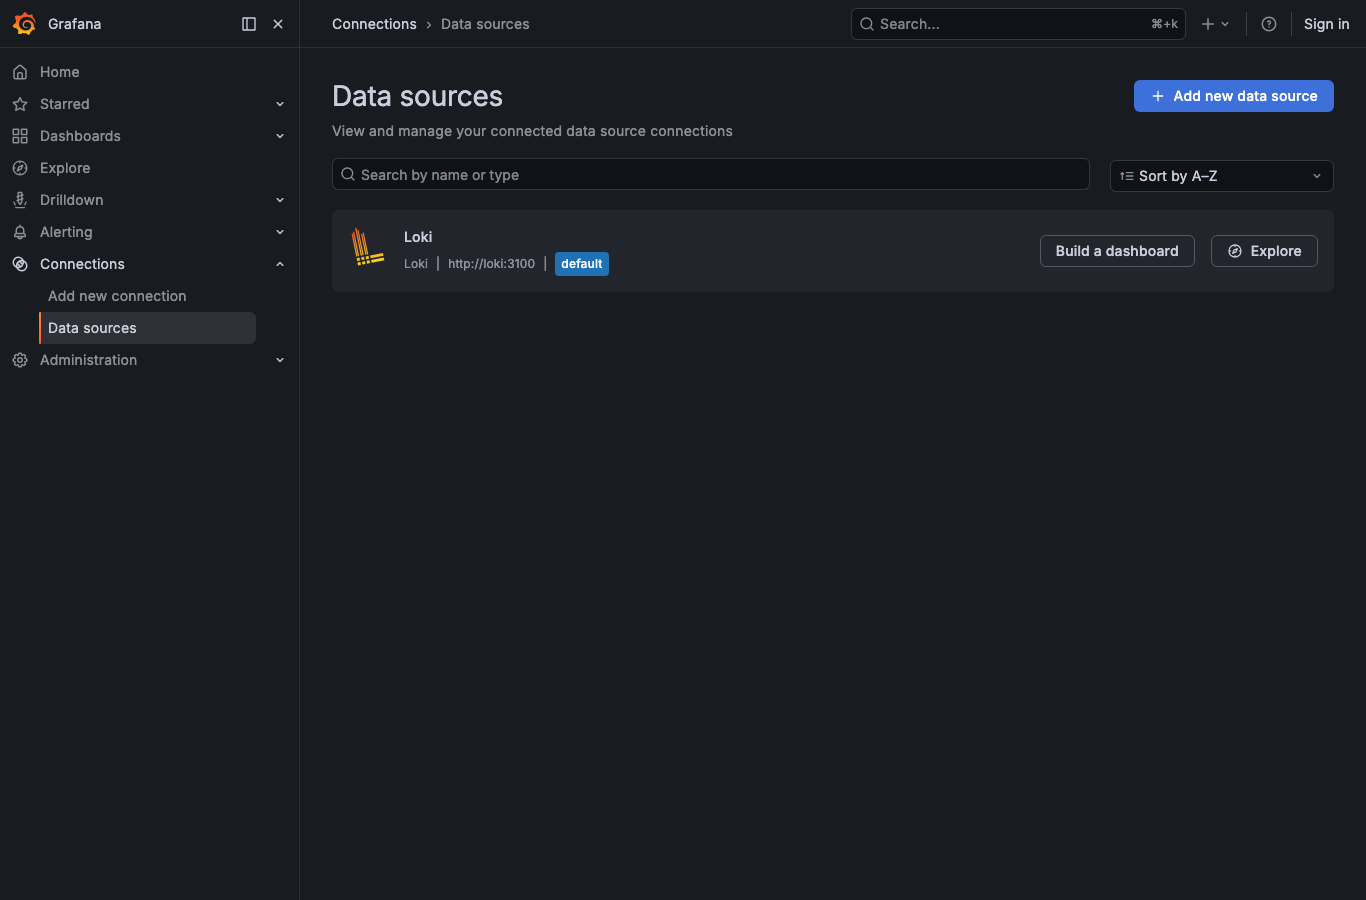This screenshot has width=1366, height=900.
Task: Open the Home icon in sidebar
Action: point(20,72)
